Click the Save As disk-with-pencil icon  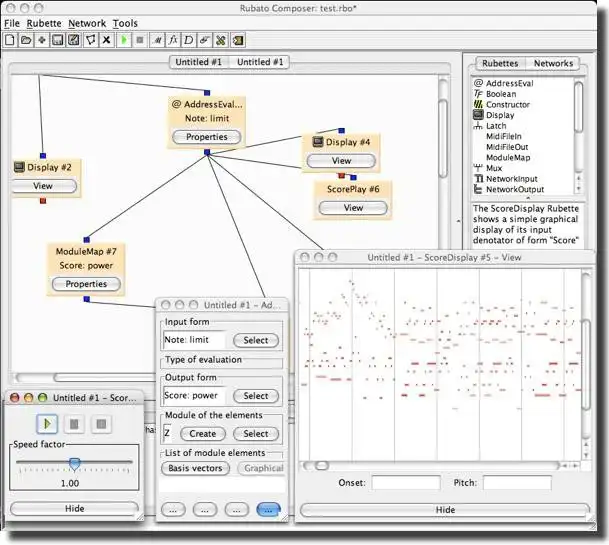(74, 40)
